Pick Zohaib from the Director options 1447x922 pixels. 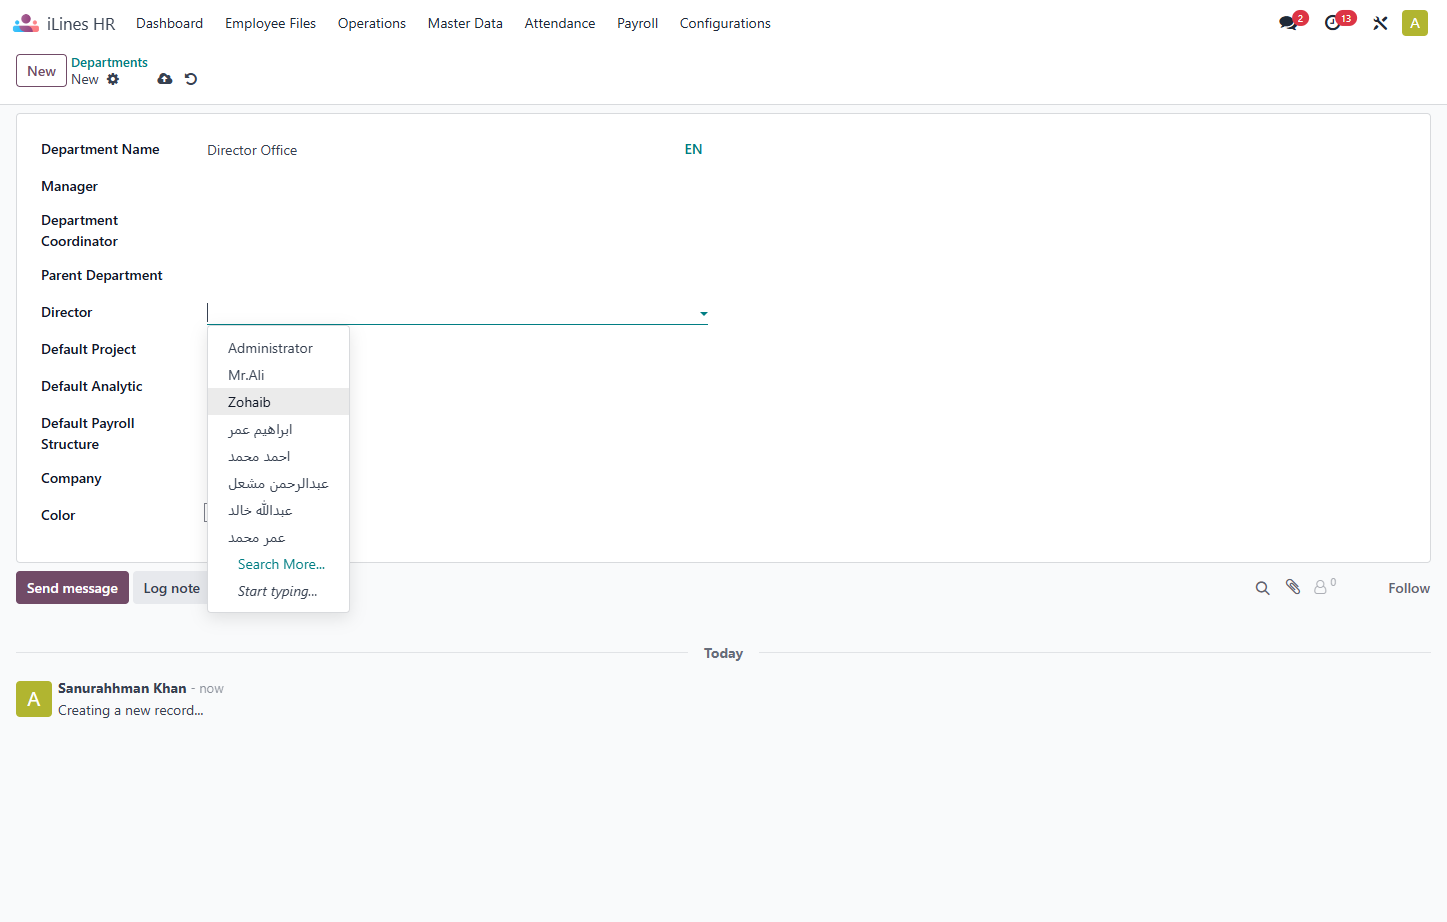(278, 402)
